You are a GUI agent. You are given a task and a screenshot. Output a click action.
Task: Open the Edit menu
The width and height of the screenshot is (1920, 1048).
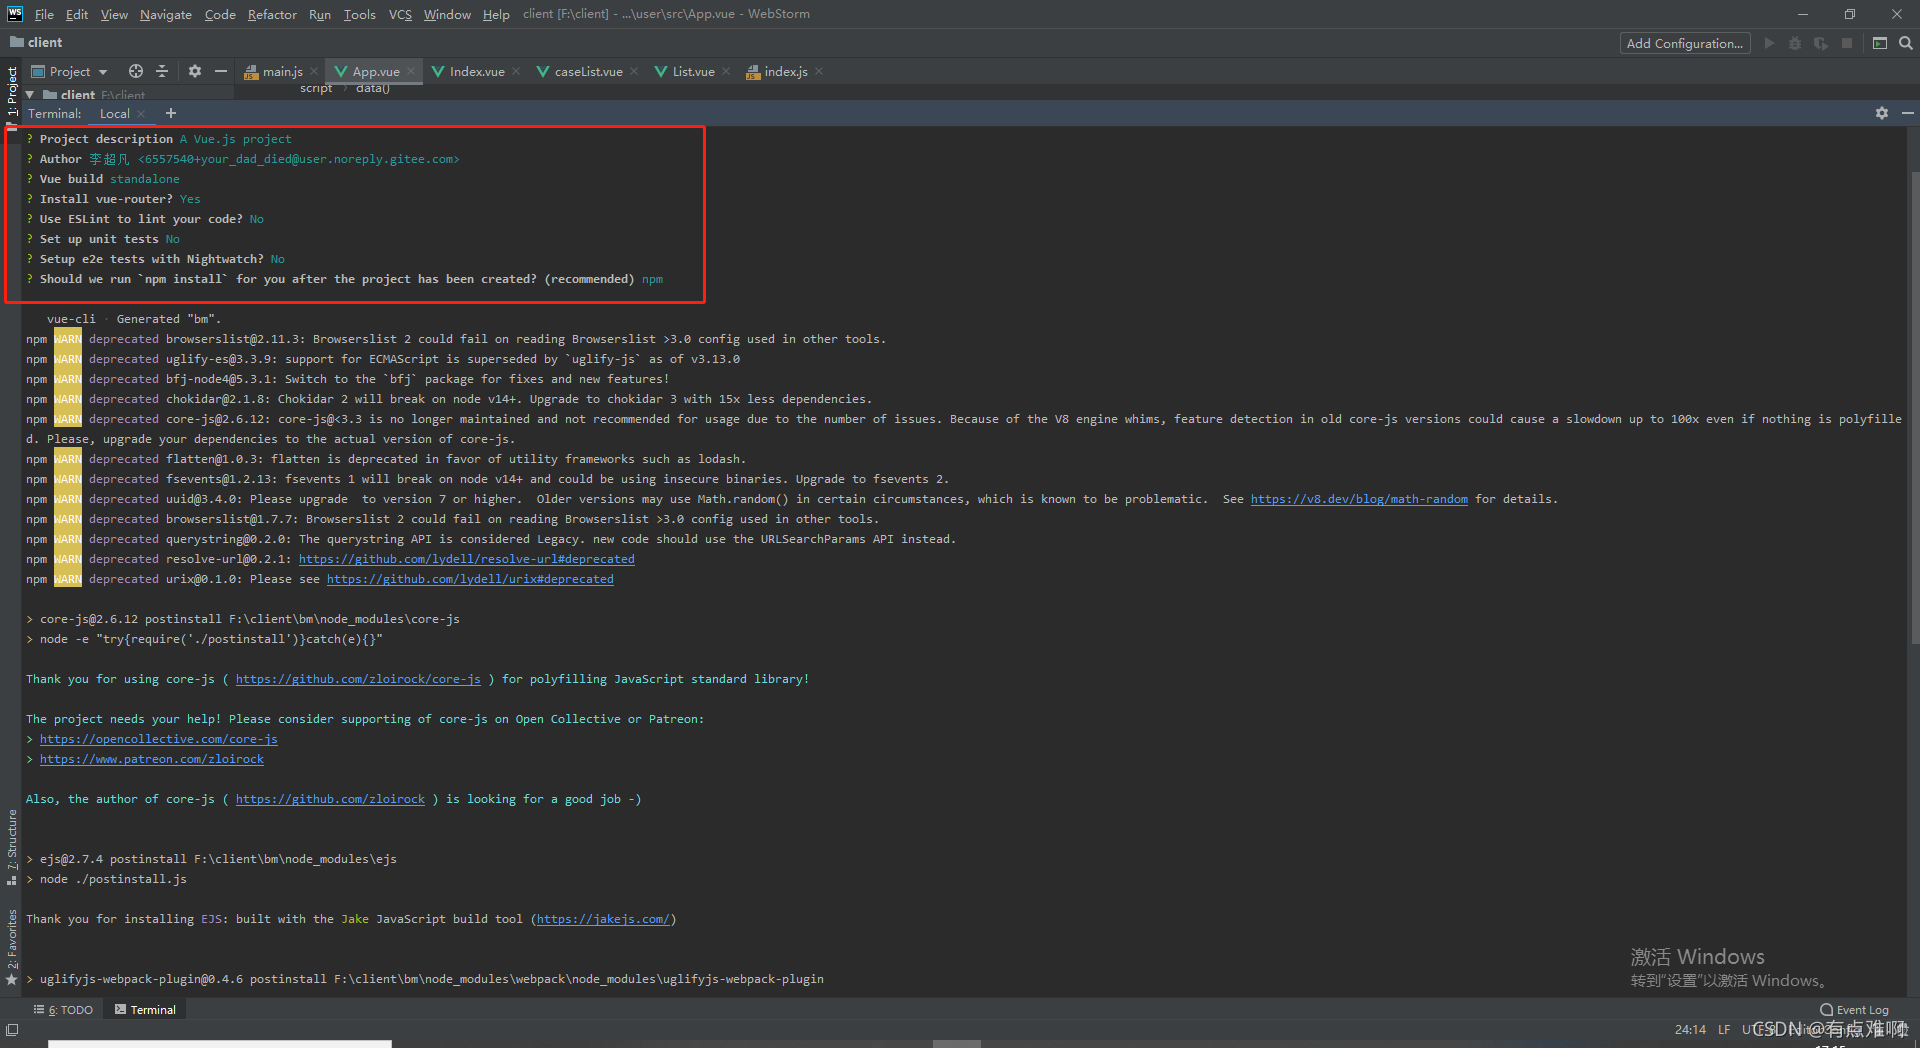click(77, 14)
